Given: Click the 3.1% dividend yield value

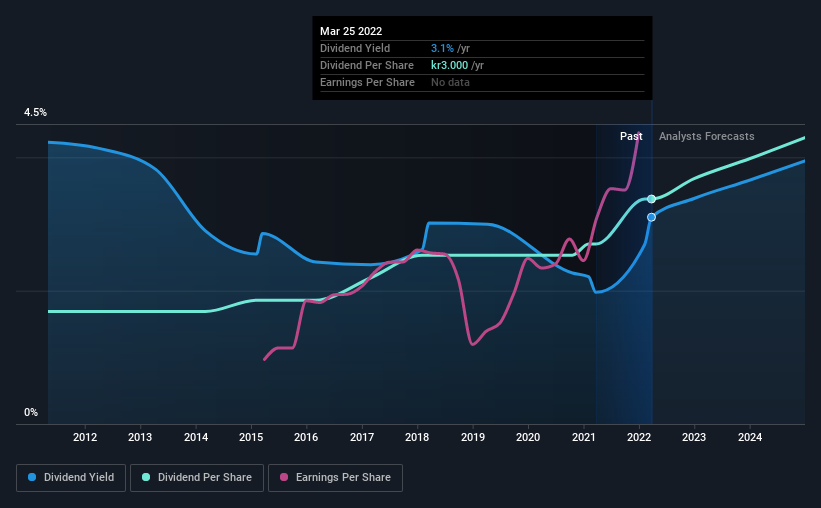Looking at the screenshot, I should coord(442,48).
